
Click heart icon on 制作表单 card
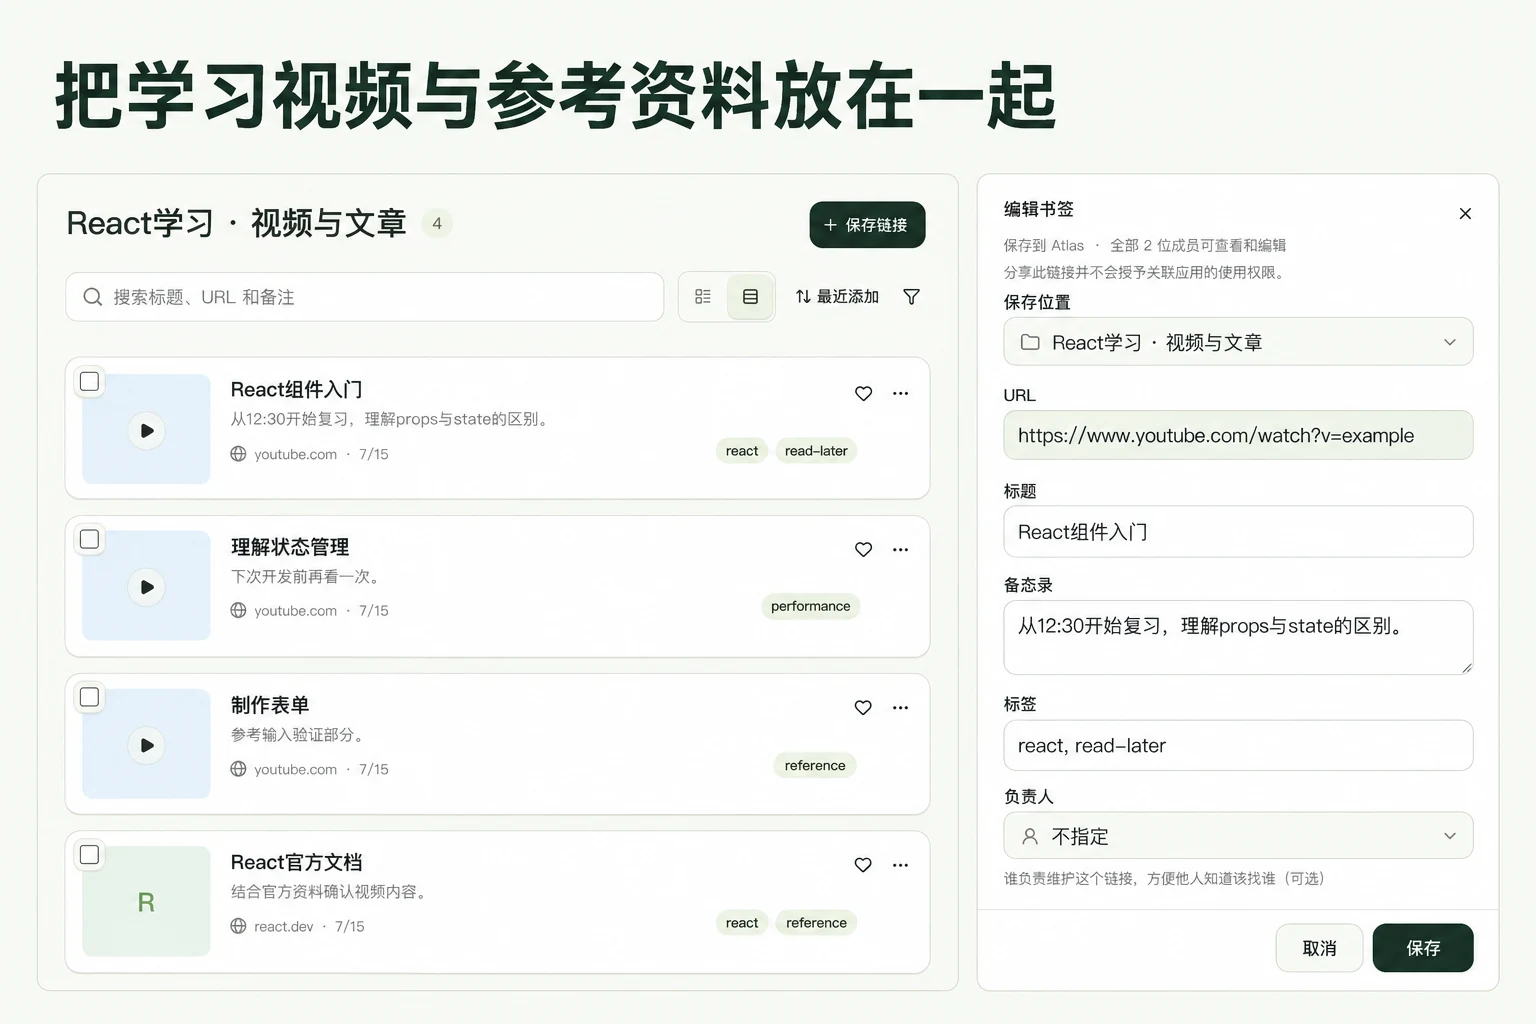click(x=864, y=708)
